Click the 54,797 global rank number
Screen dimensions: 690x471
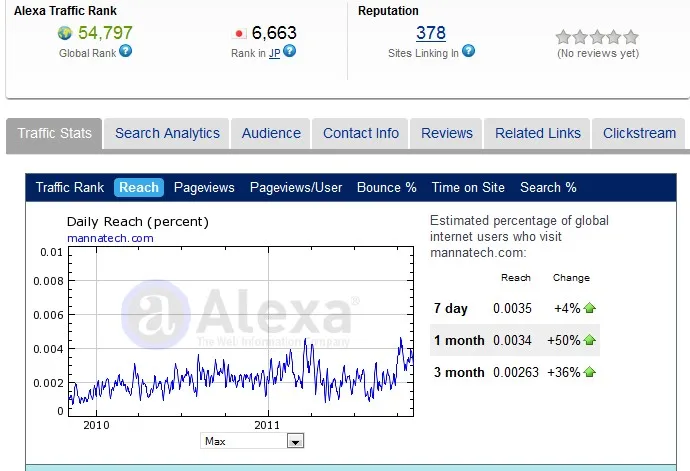[105, 33]
